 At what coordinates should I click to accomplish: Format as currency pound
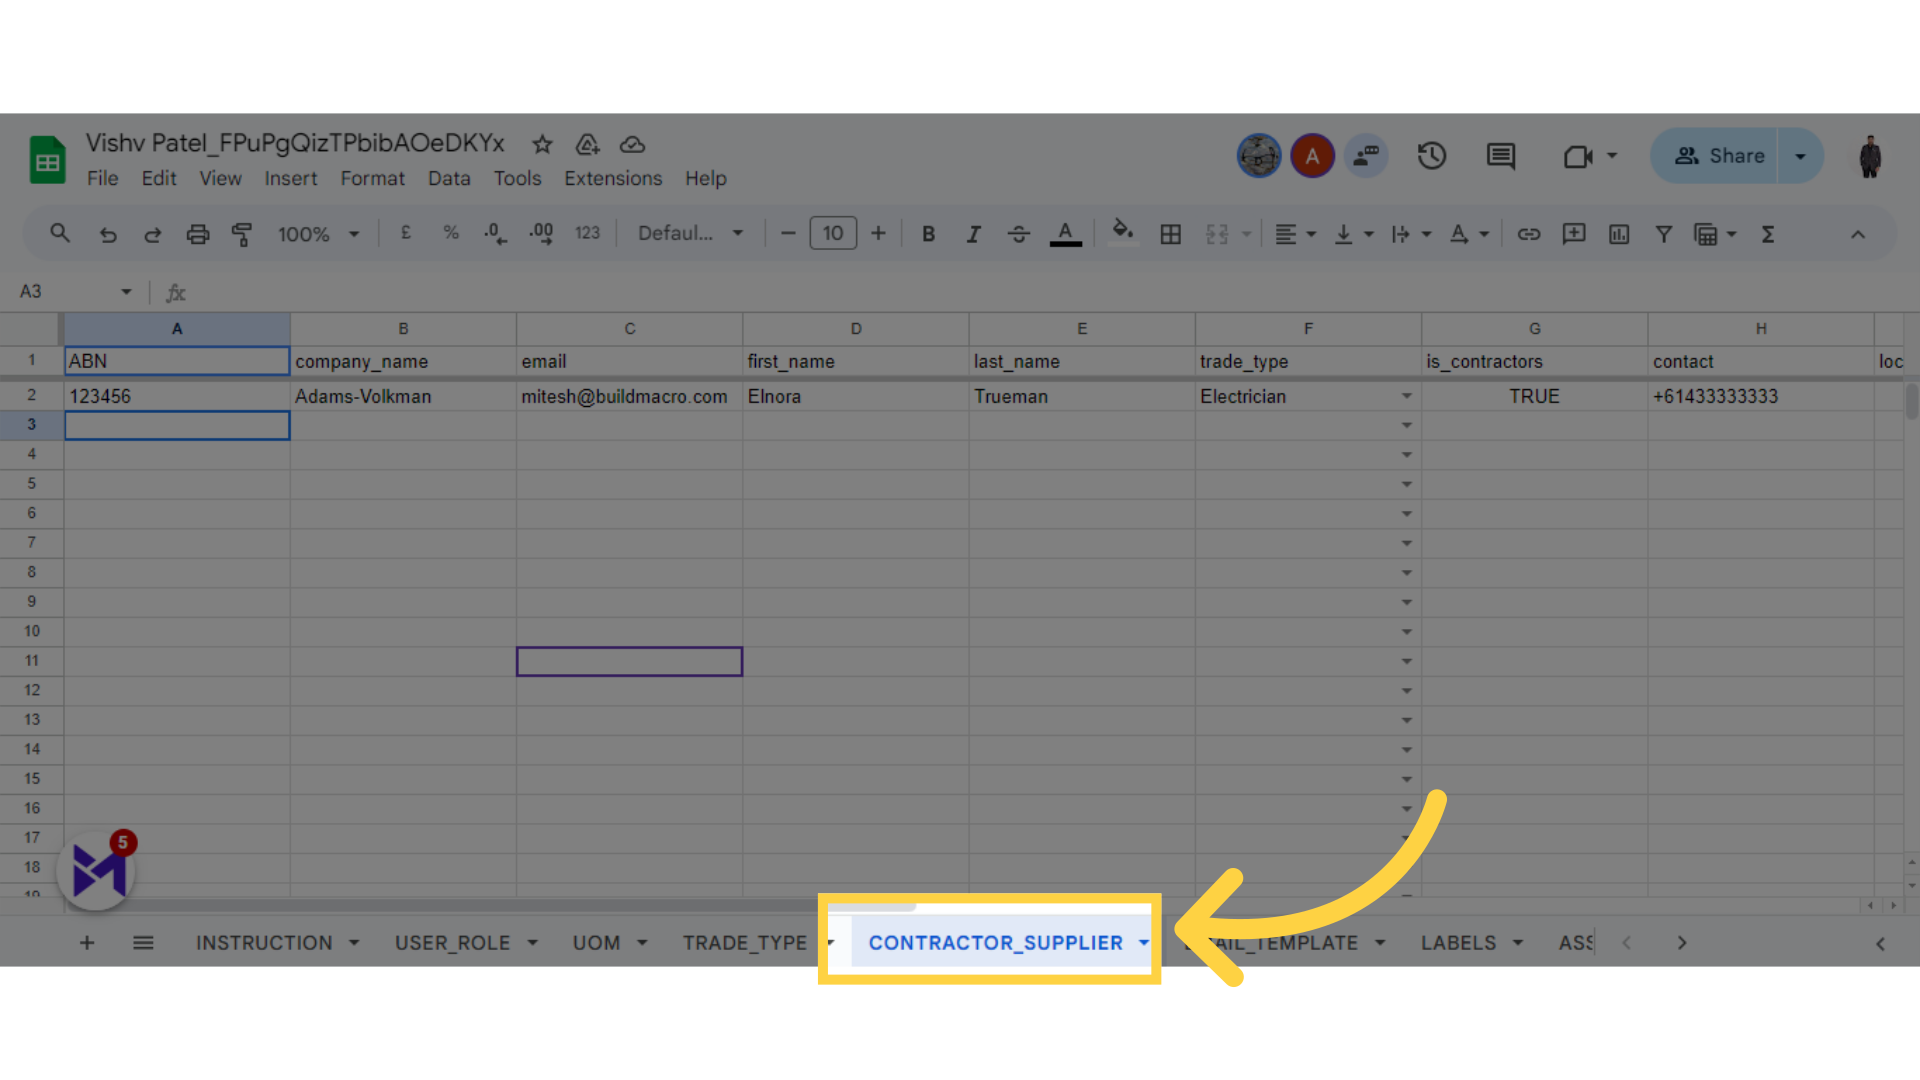click(x=406, y=233)
